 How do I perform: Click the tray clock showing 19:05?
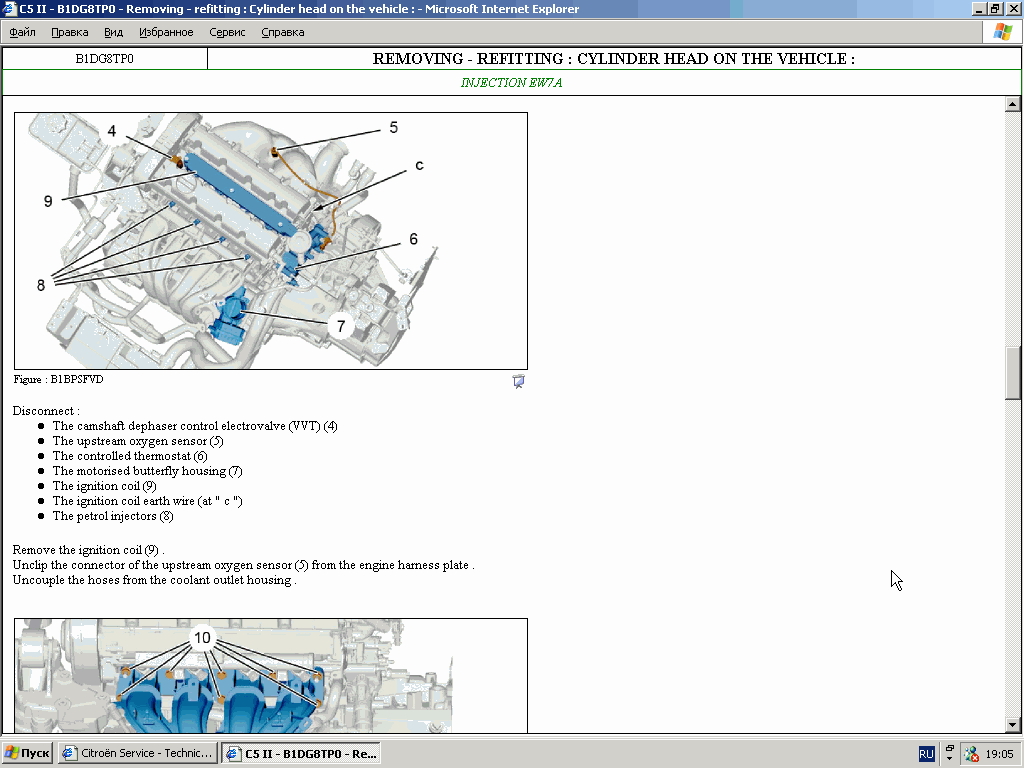(999, 754)
